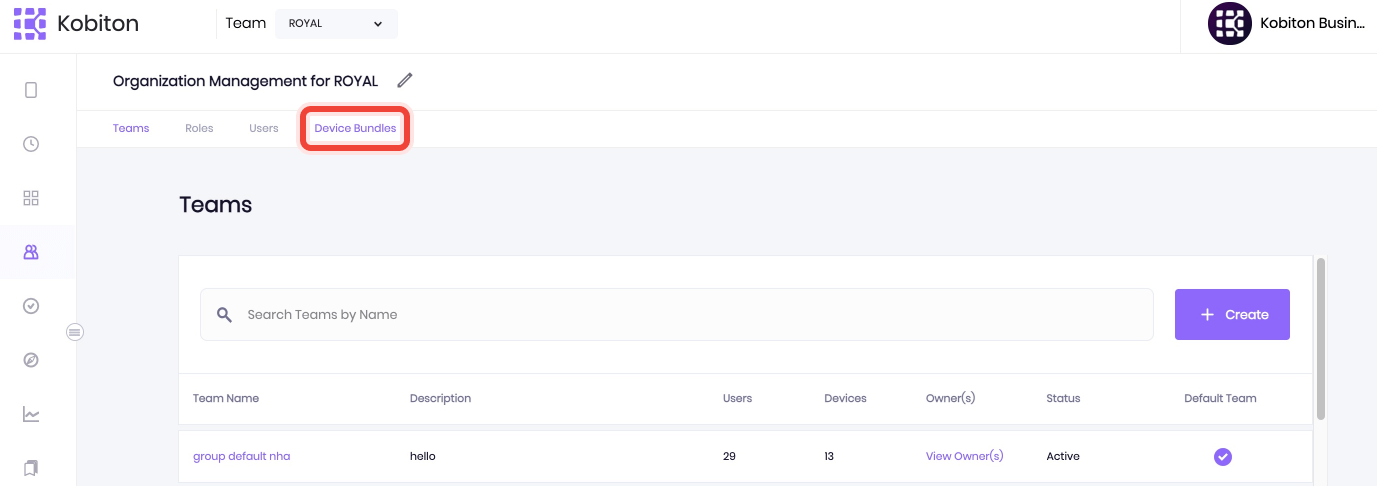Toggle the sidebar collapse handle
Image resolution: width=1377 pixels, height=487 pixels.
pyautogui.click(x=74, y=332)
